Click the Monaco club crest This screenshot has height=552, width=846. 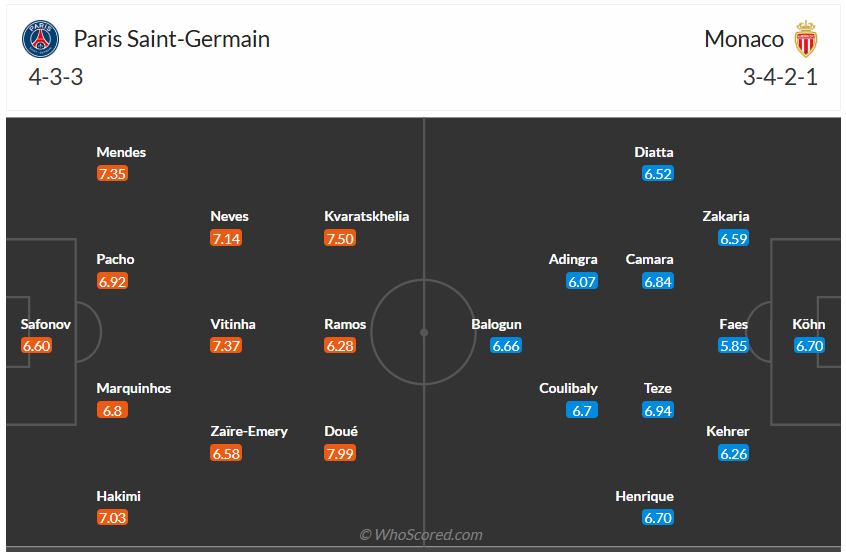click(x=805, y=40)
